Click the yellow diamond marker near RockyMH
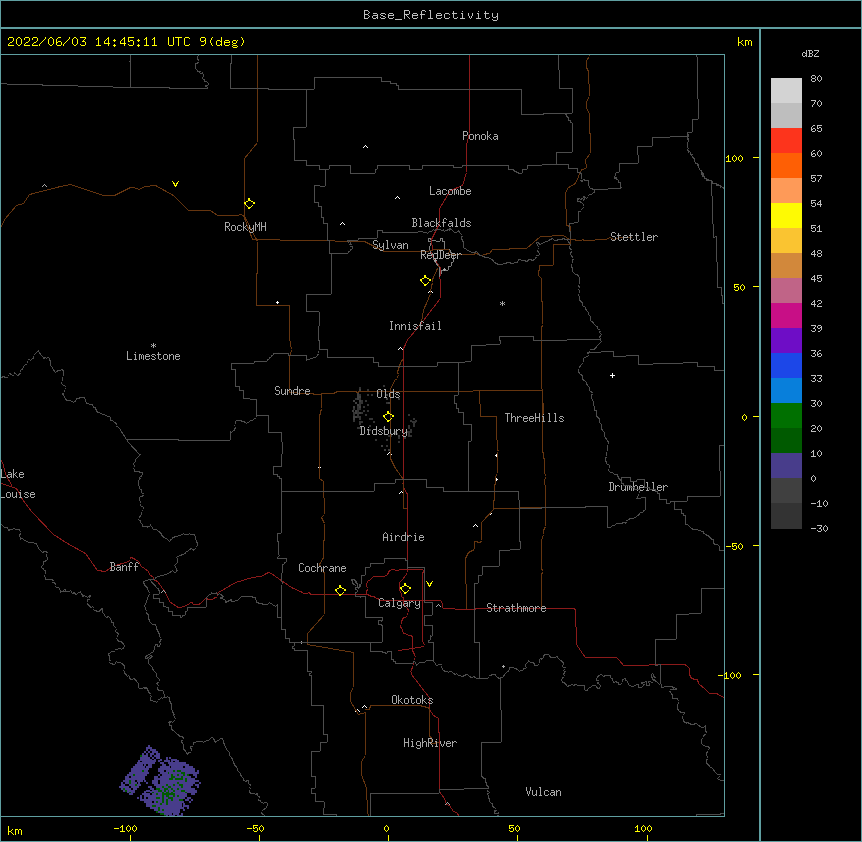 249,204
